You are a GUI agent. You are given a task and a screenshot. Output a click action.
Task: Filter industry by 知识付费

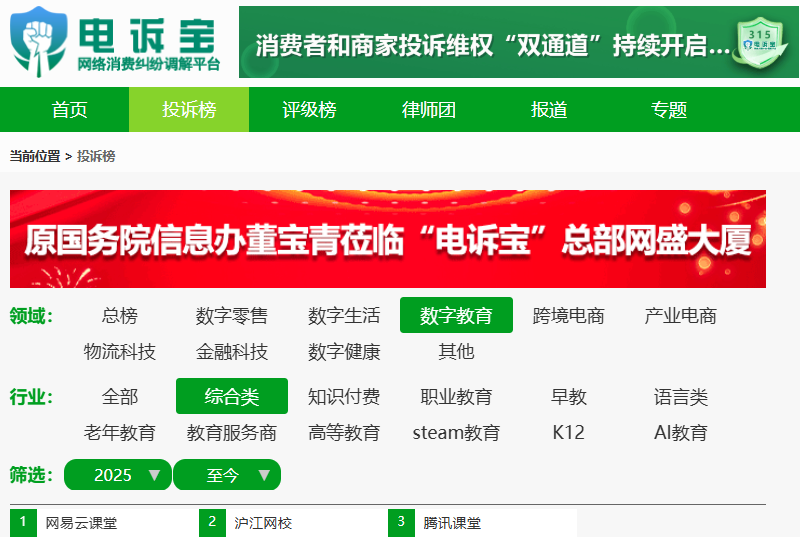click(x=344, y=396)
